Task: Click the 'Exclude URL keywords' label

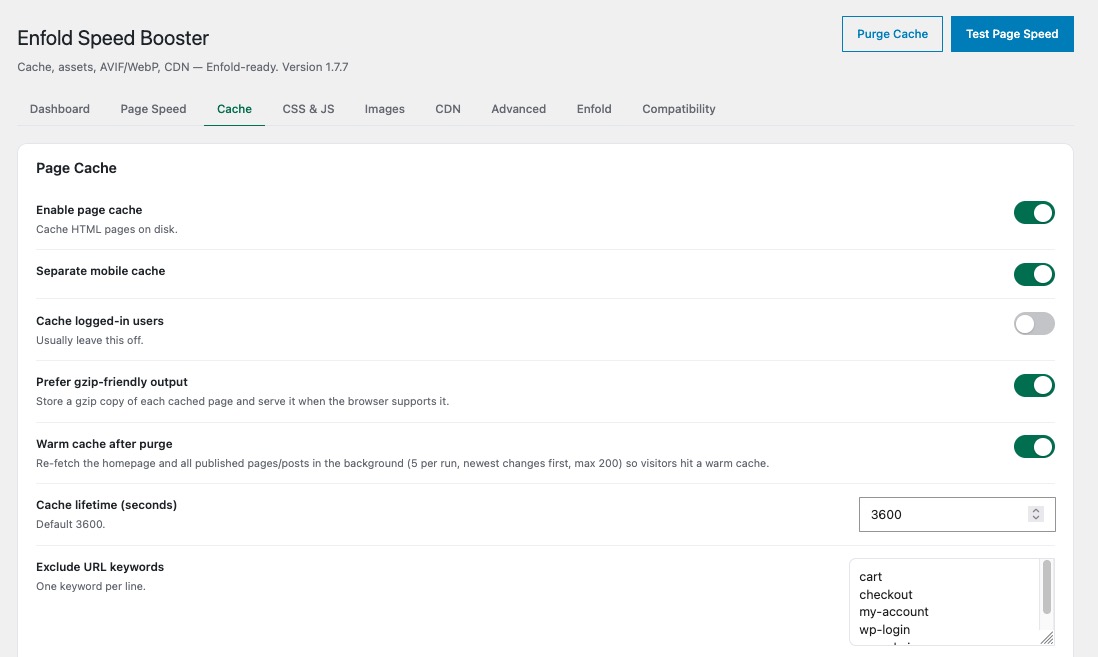Action: 100,567
